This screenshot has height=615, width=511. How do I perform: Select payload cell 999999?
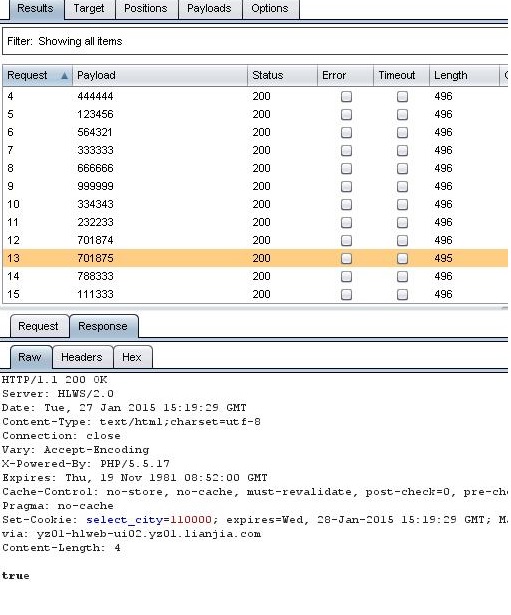click(x=95, y=187)
